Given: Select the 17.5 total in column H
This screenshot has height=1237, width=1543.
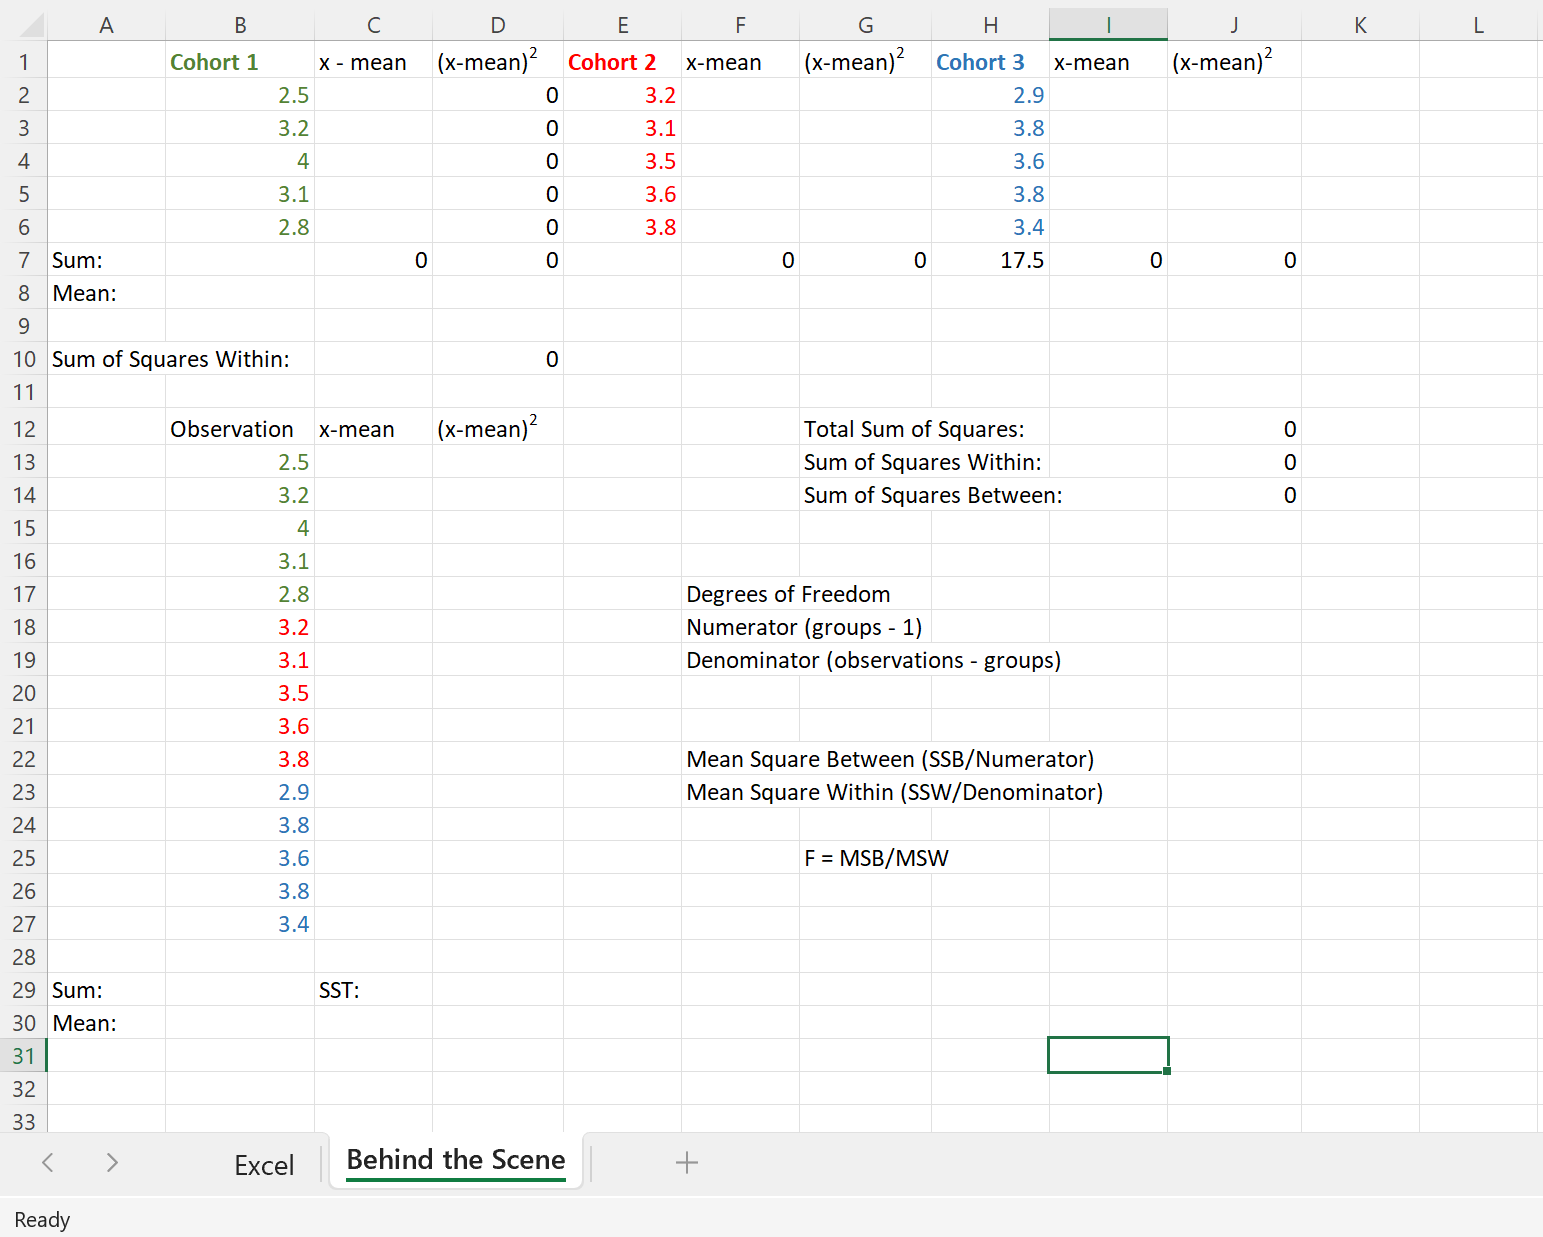Looking at the screenshot, I should 990,260.
